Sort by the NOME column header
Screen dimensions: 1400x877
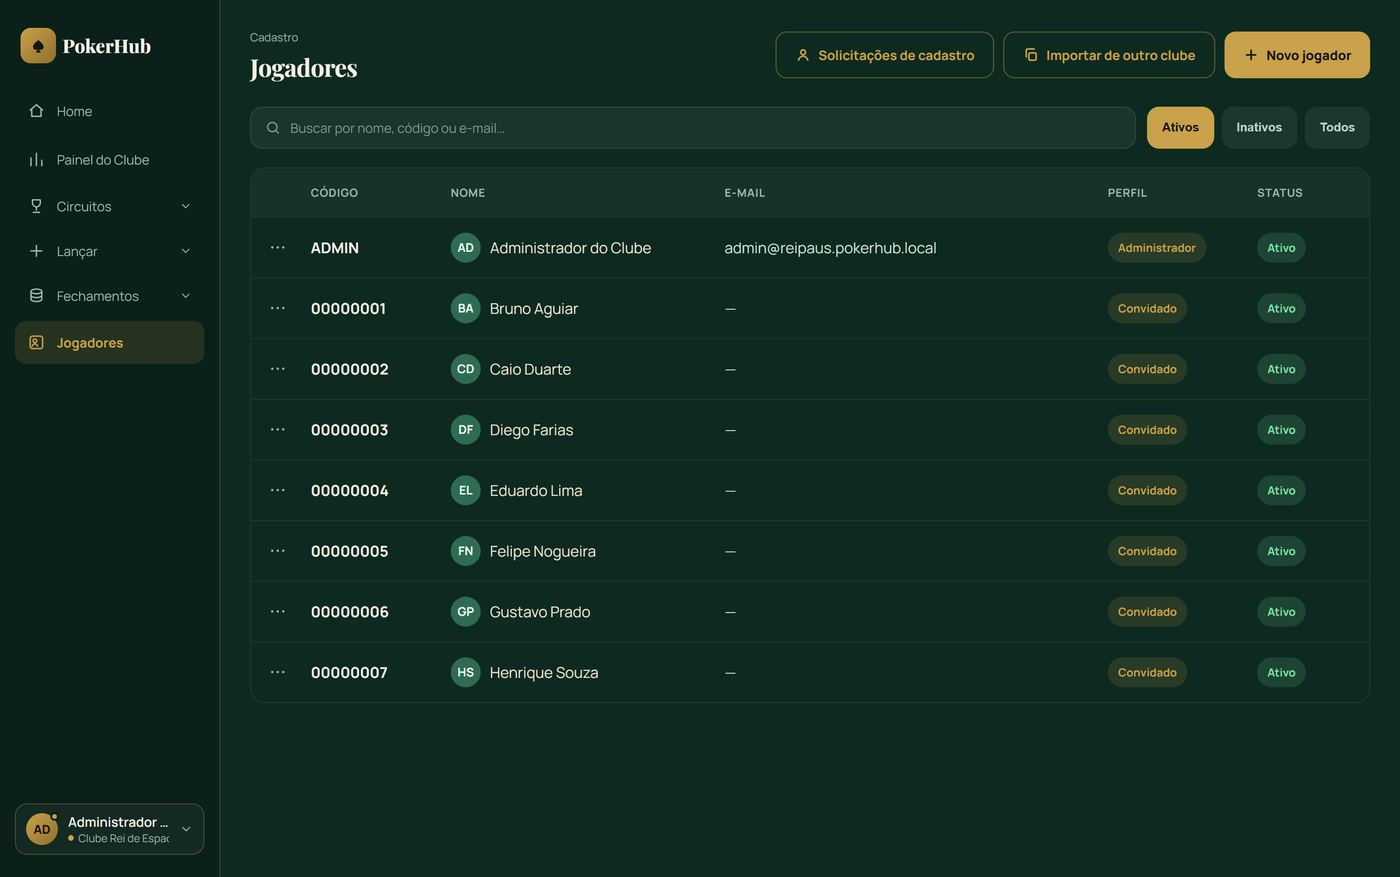468,193
